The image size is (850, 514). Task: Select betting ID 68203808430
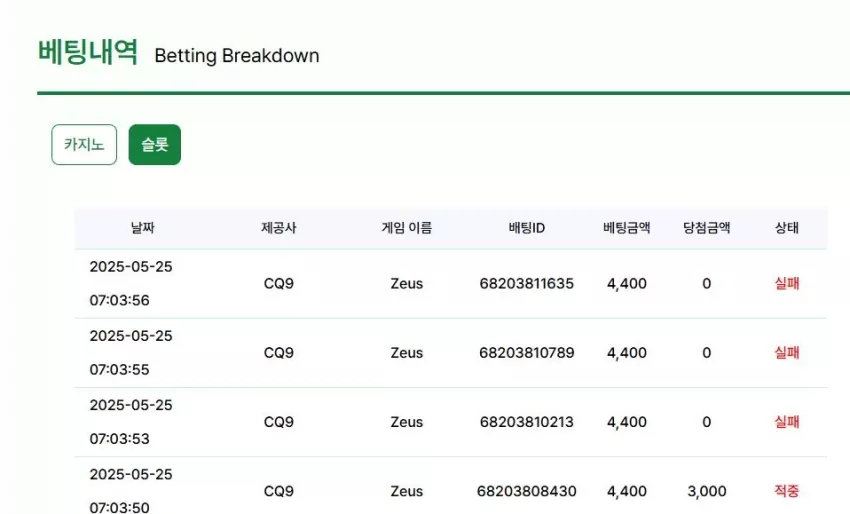point(526,491)
